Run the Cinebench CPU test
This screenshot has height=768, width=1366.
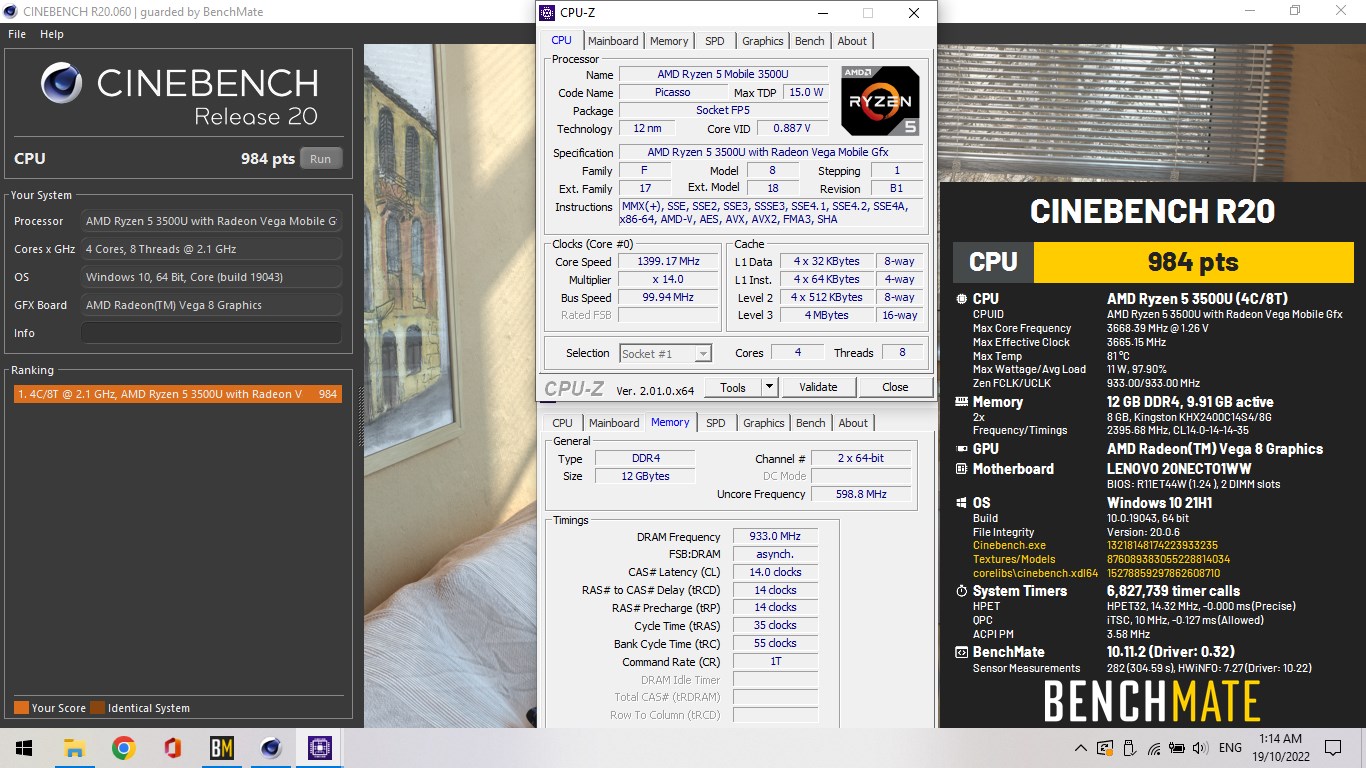(x=320, y=159)
